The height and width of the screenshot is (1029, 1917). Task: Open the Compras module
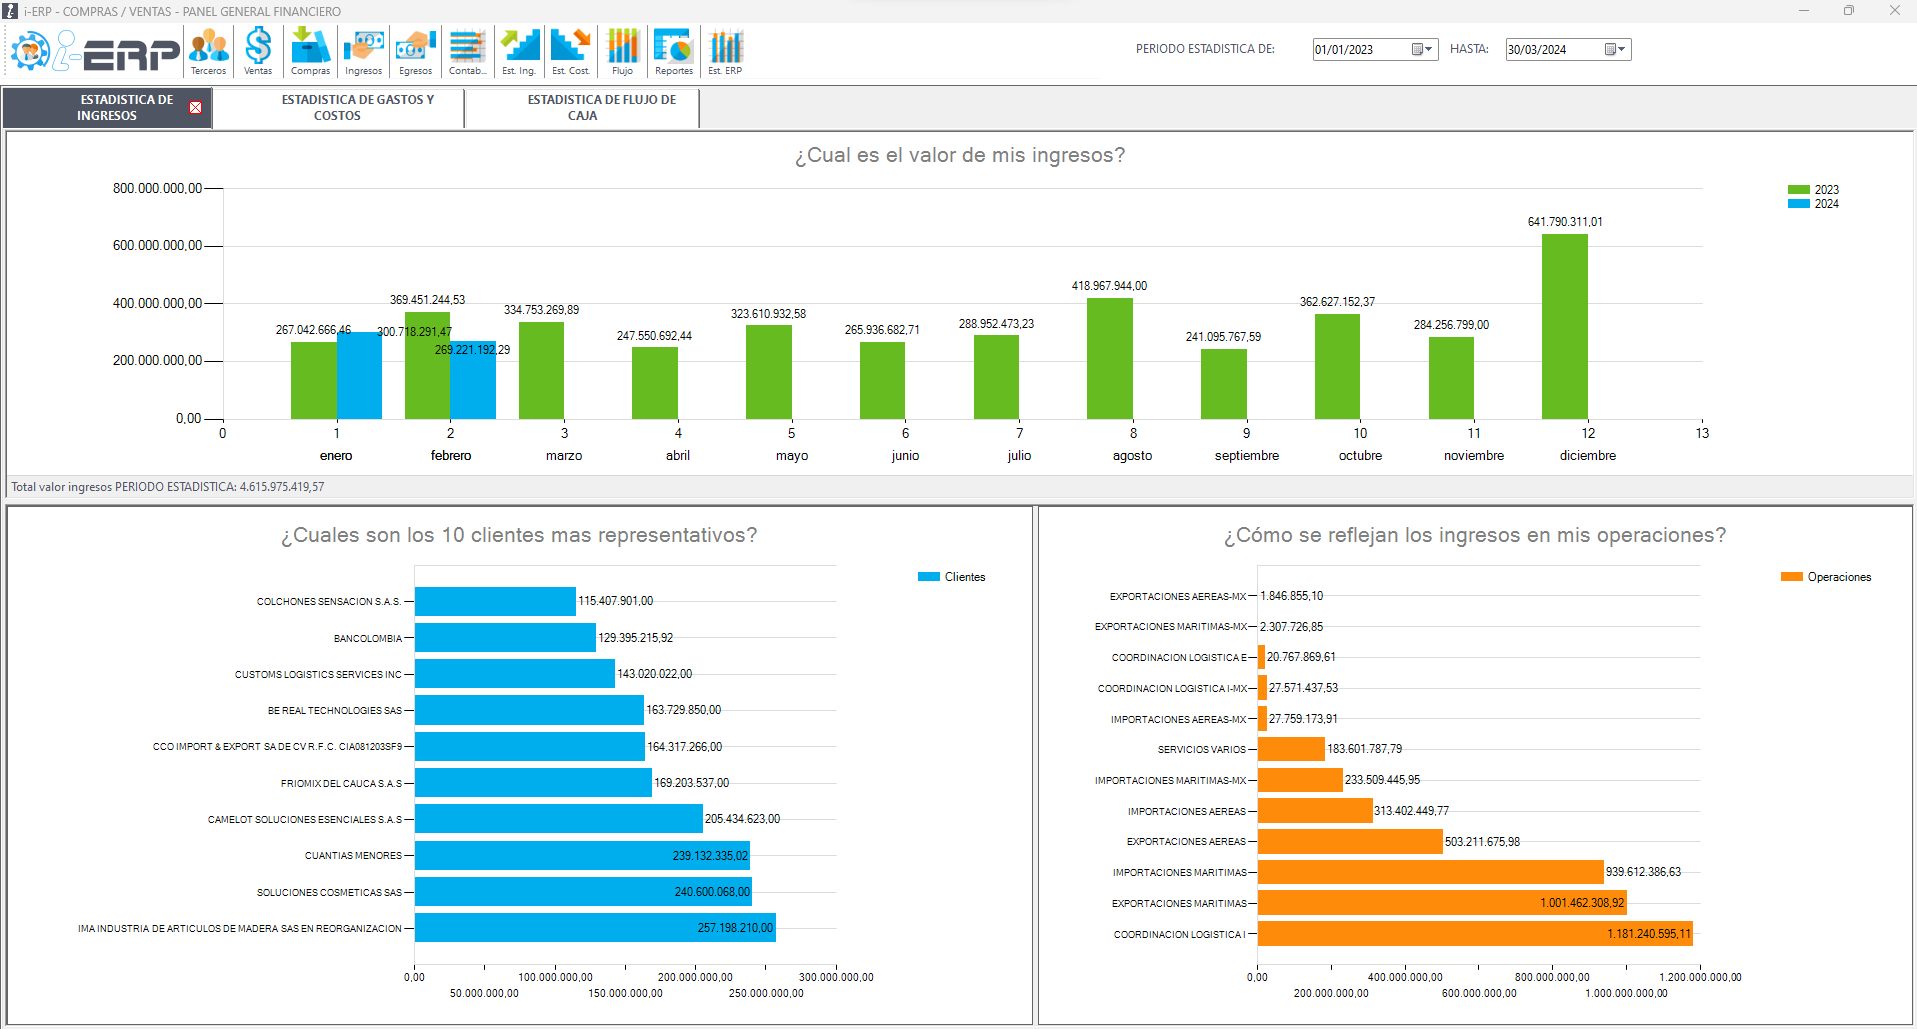[x=310, y=51]
